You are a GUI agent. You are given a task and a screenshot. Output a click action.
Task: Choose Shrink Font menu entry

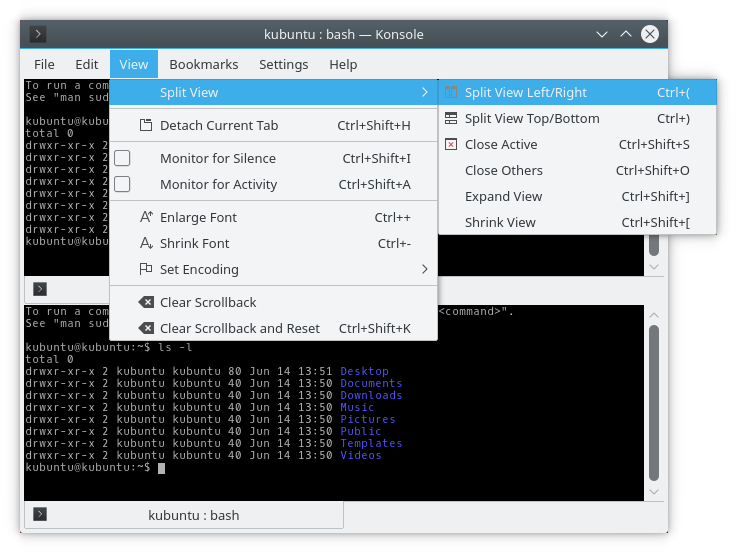pos(274,243)
